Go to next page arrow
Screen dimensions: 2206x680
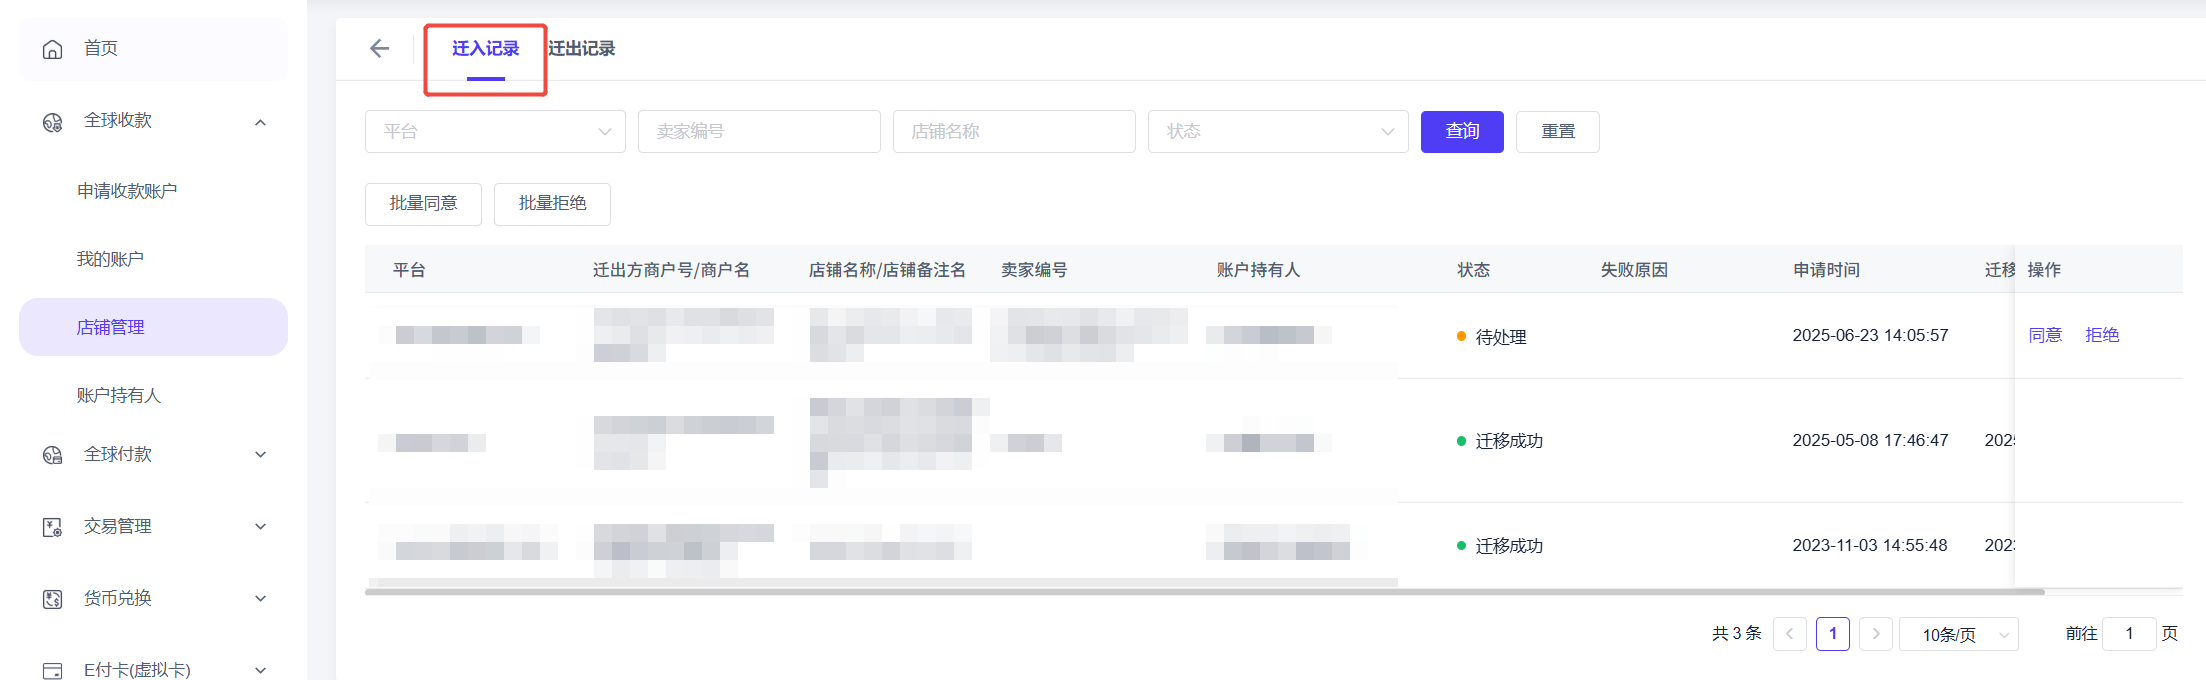pyautogui.click(x=1875, y=634)
